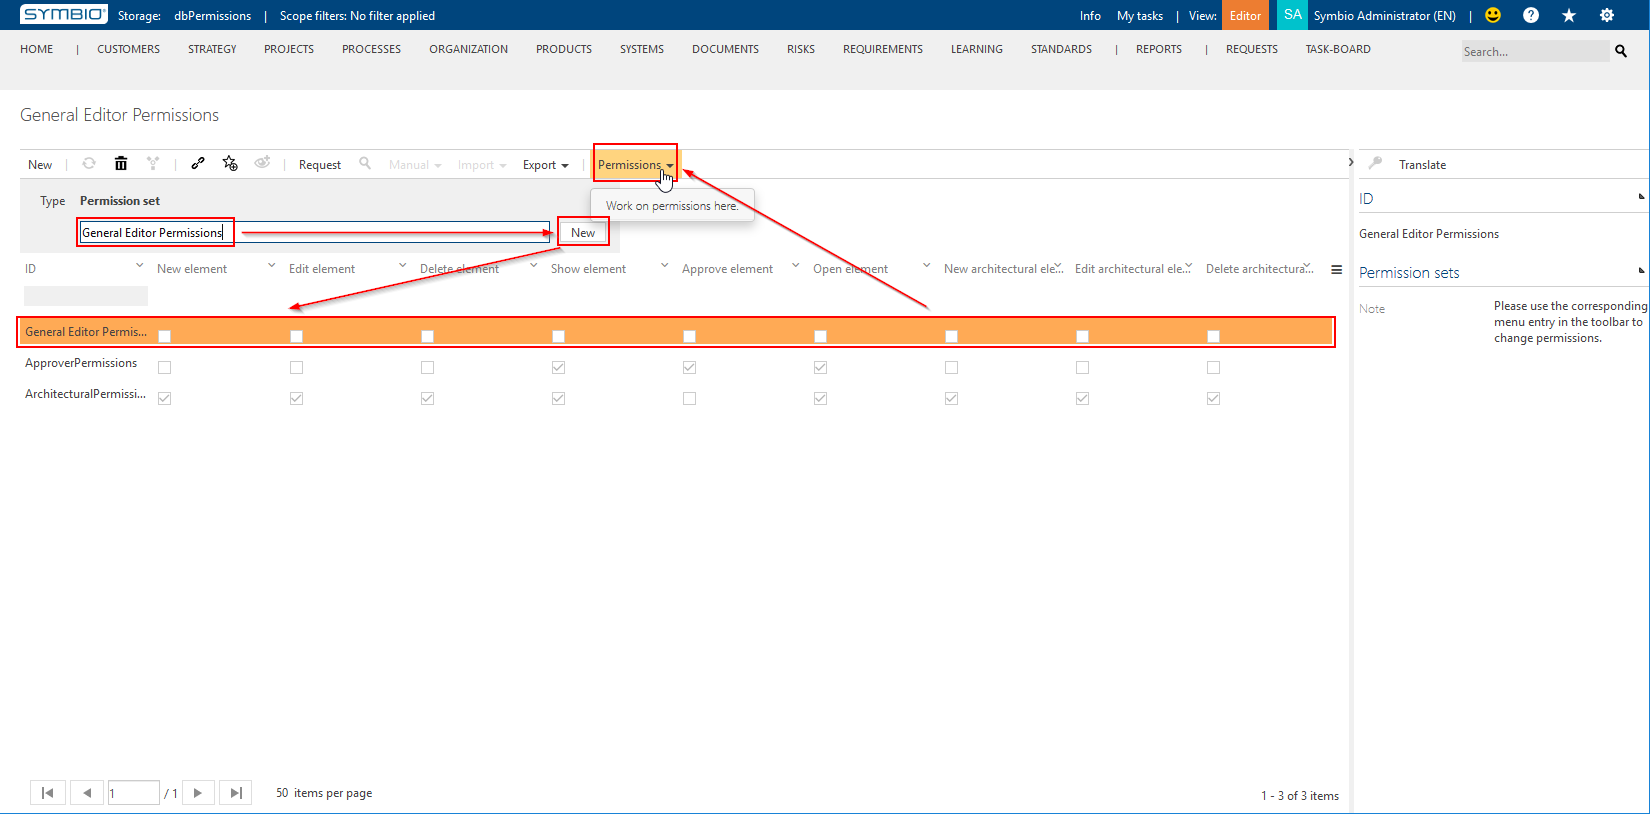Viewport: 1650px width, 814px height.
Task: Open the ID column filter chevron
Action: pos(139,265)
